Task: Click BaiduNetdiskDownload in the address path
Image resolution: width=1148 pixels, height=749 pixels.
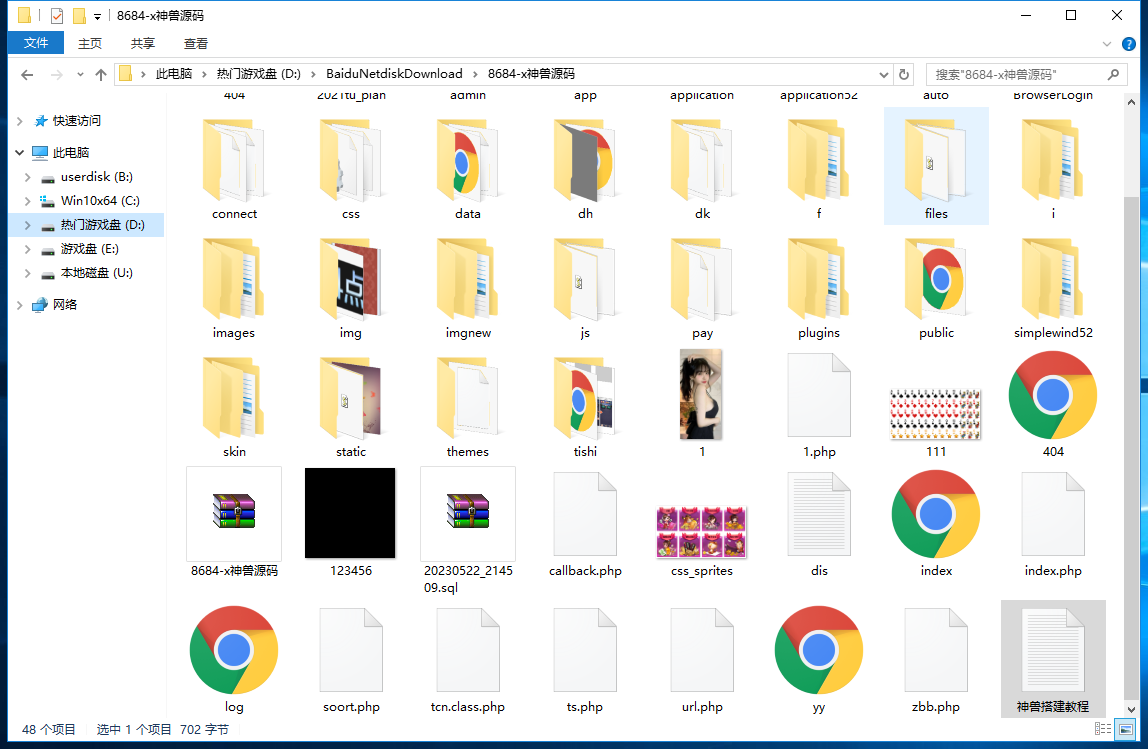Action: [x=394, y=74]
